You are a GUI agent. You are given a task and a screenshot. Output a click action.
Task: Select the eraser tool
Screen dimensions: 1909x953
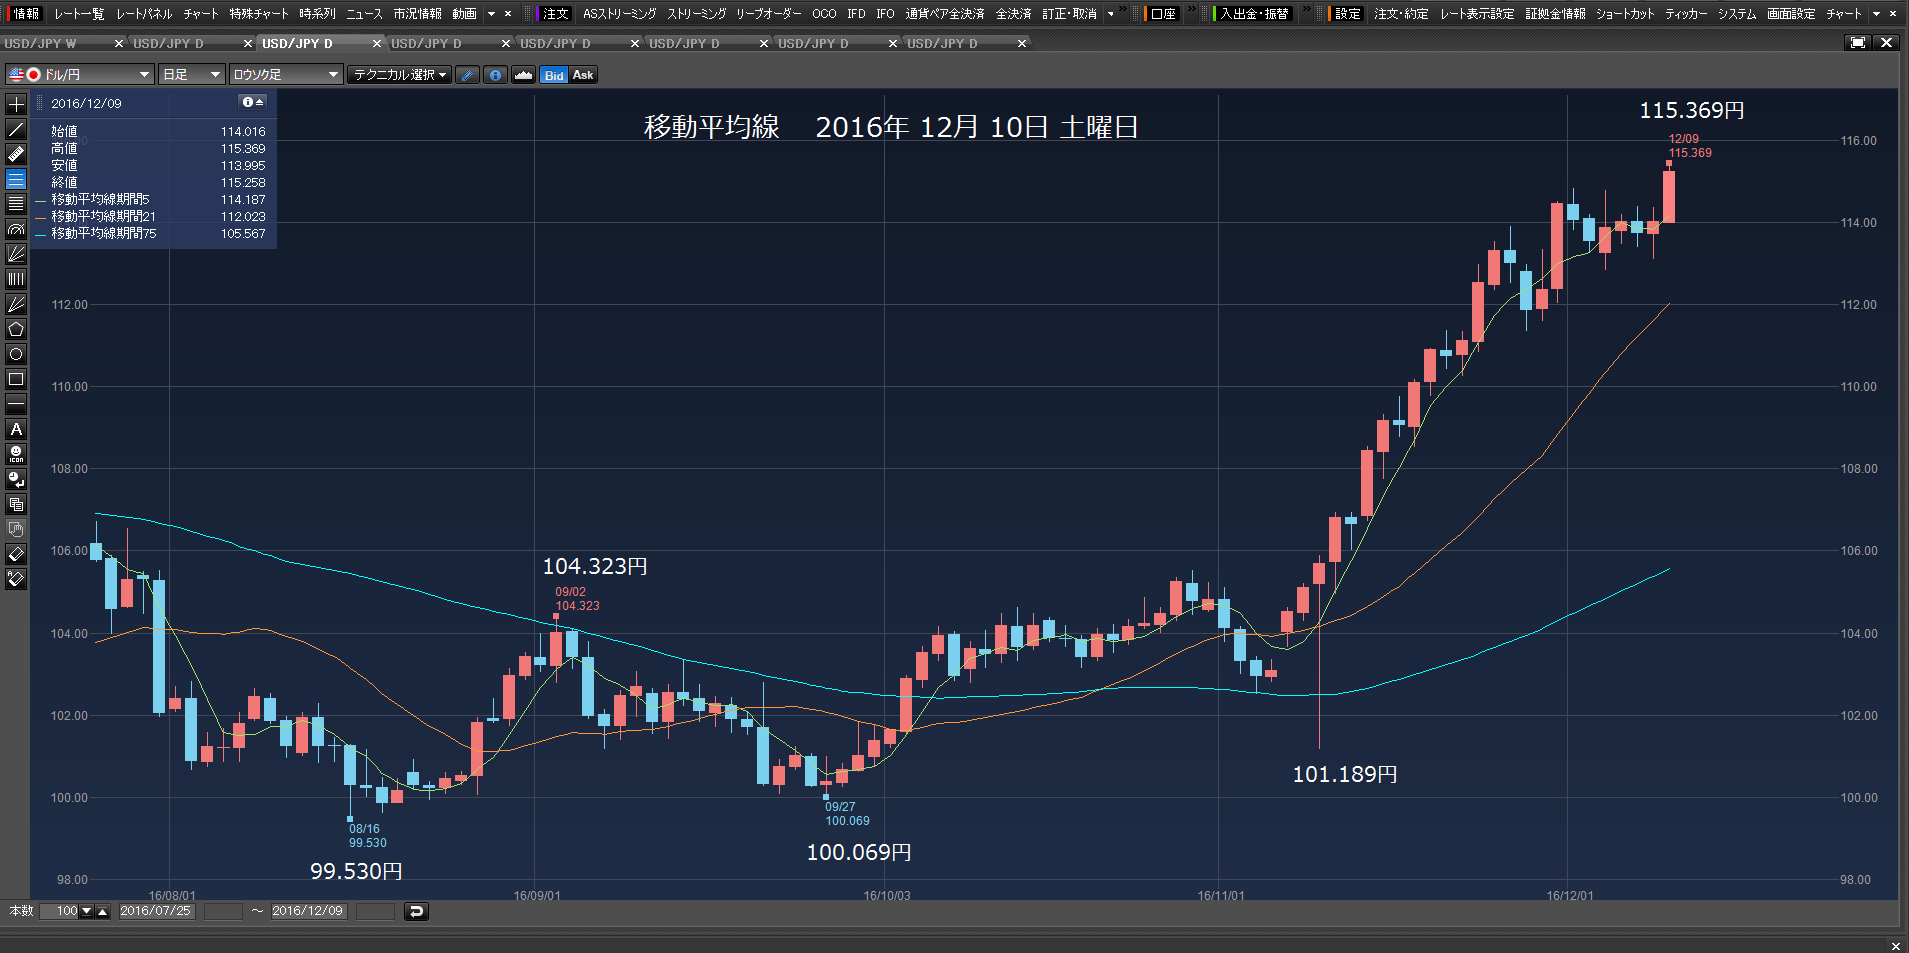pos(16,554)
